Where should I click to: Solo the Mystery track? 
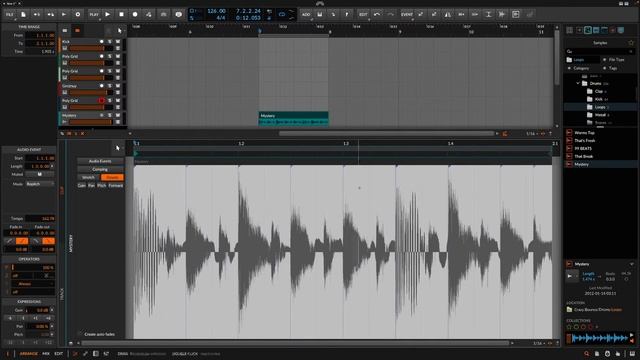(x=109, y=116)
